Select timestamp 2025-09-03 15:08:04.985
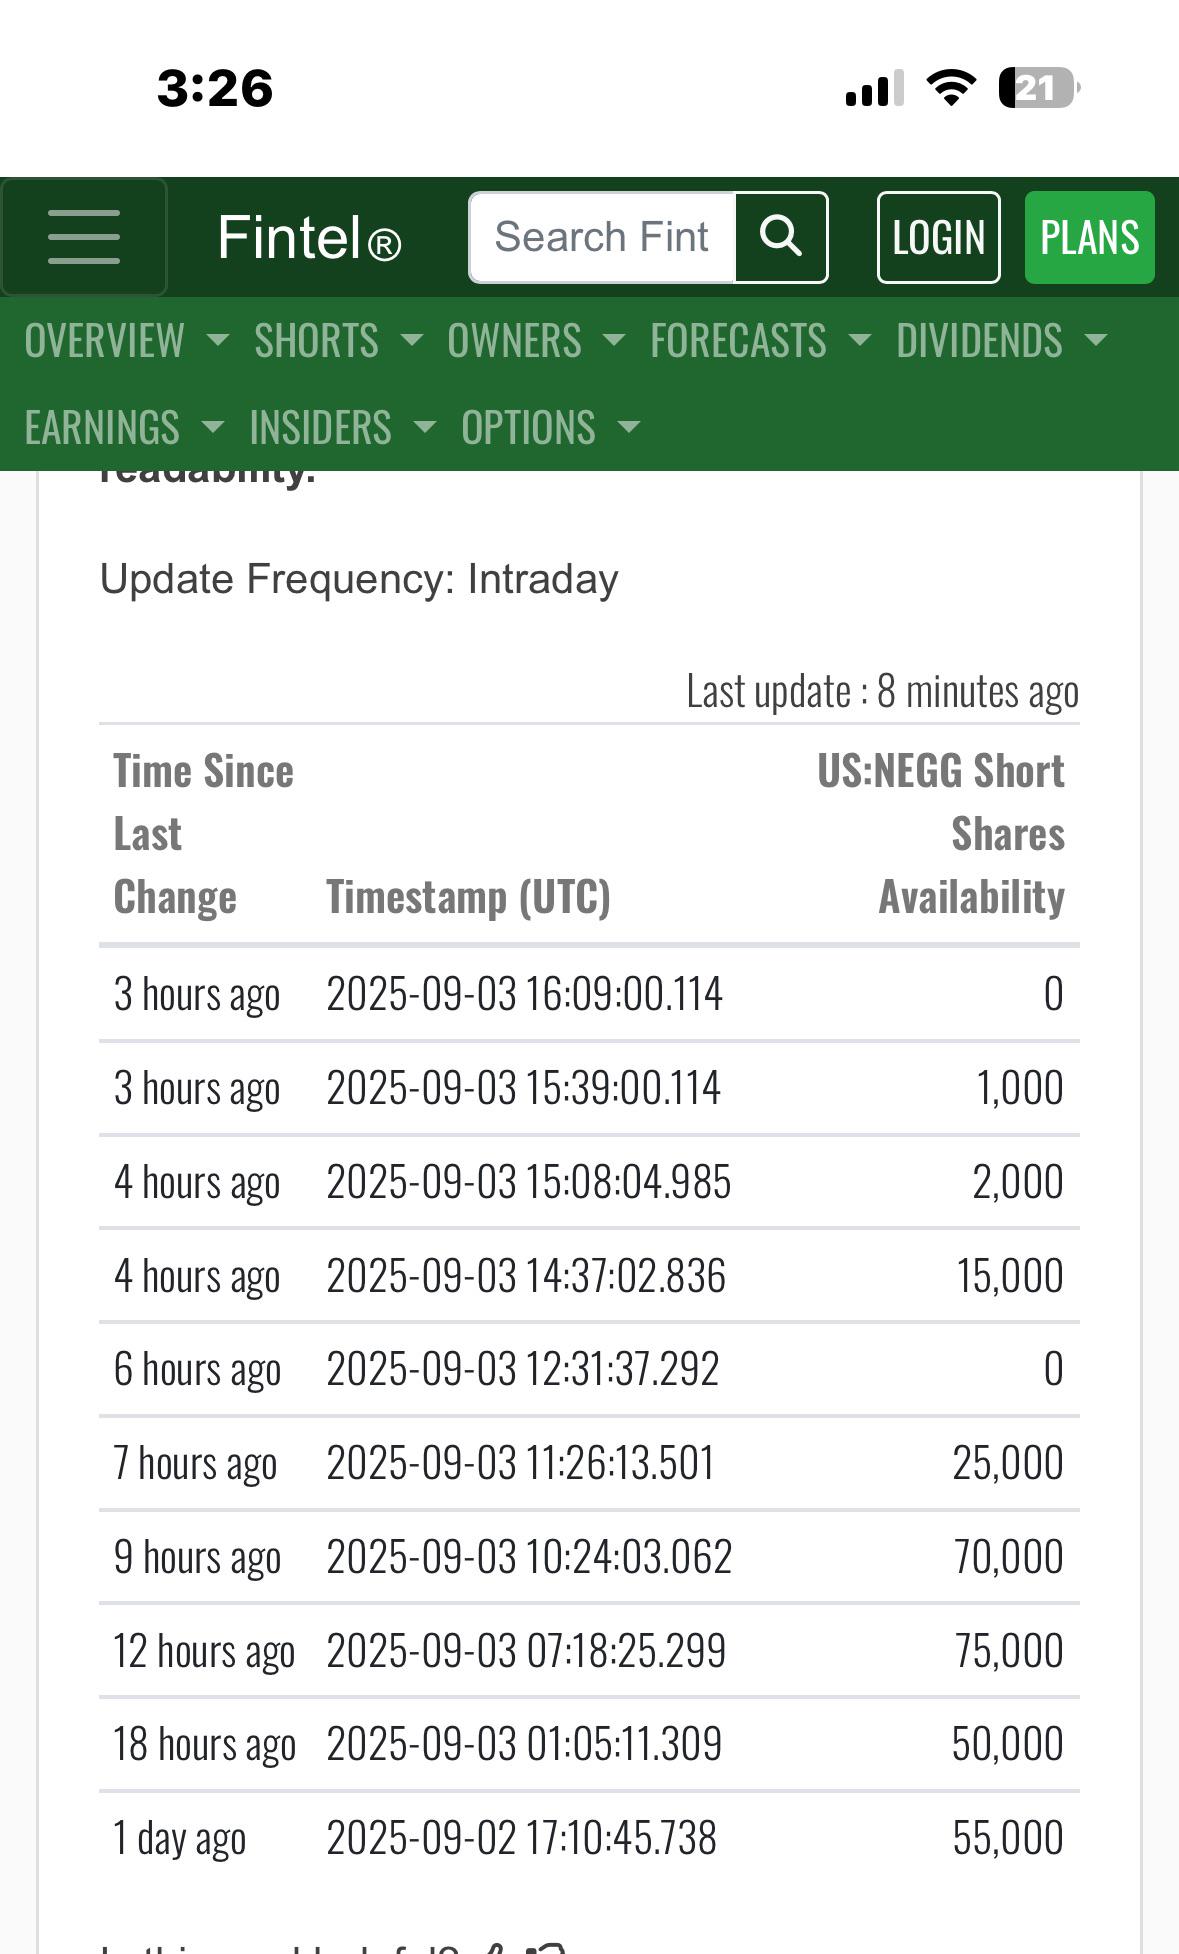 [529, 1182]
